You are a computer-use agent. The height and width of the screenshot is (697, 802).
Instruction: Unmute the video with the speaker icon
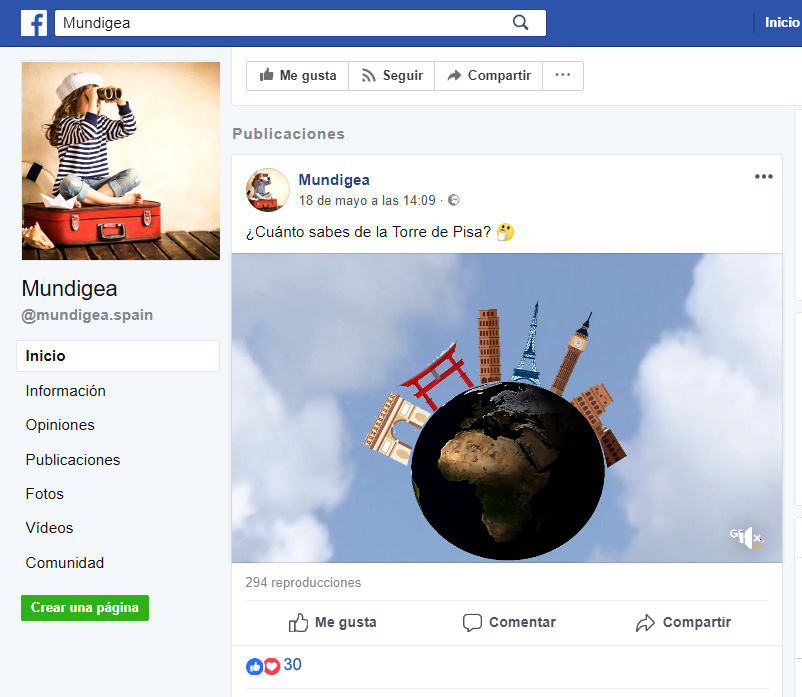point(749,538)
